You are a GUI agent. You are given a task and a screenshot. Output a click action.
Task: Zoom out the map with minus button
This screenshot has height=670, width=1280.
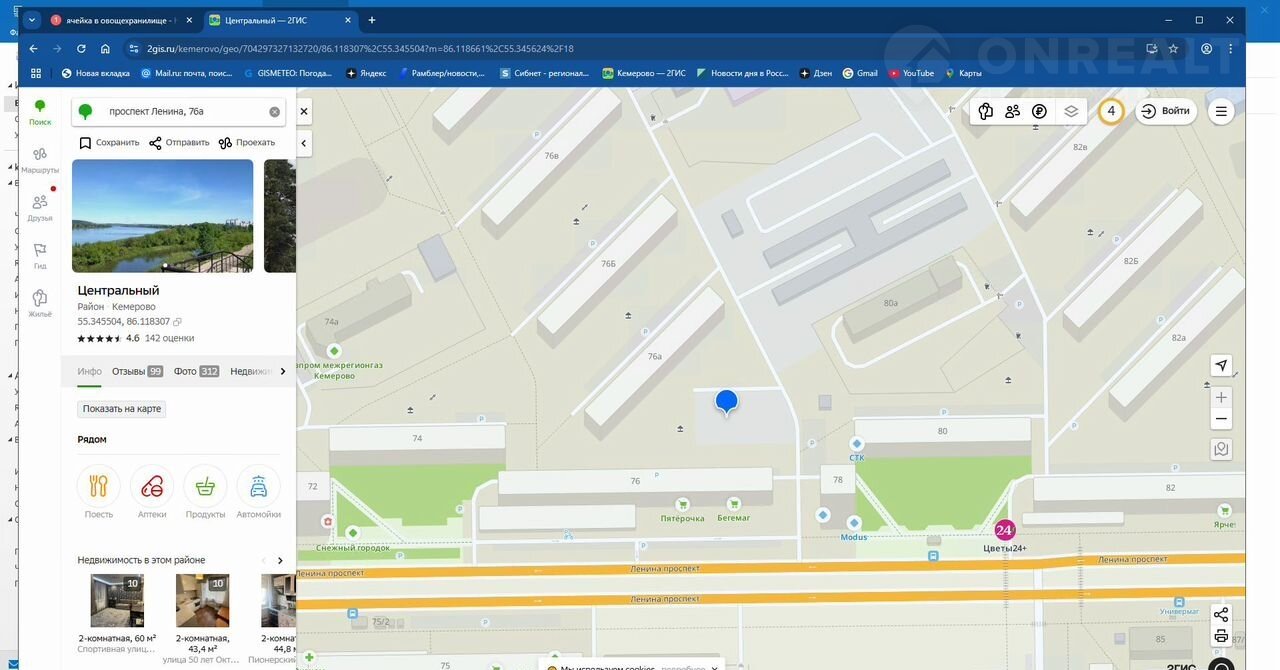1220,420
